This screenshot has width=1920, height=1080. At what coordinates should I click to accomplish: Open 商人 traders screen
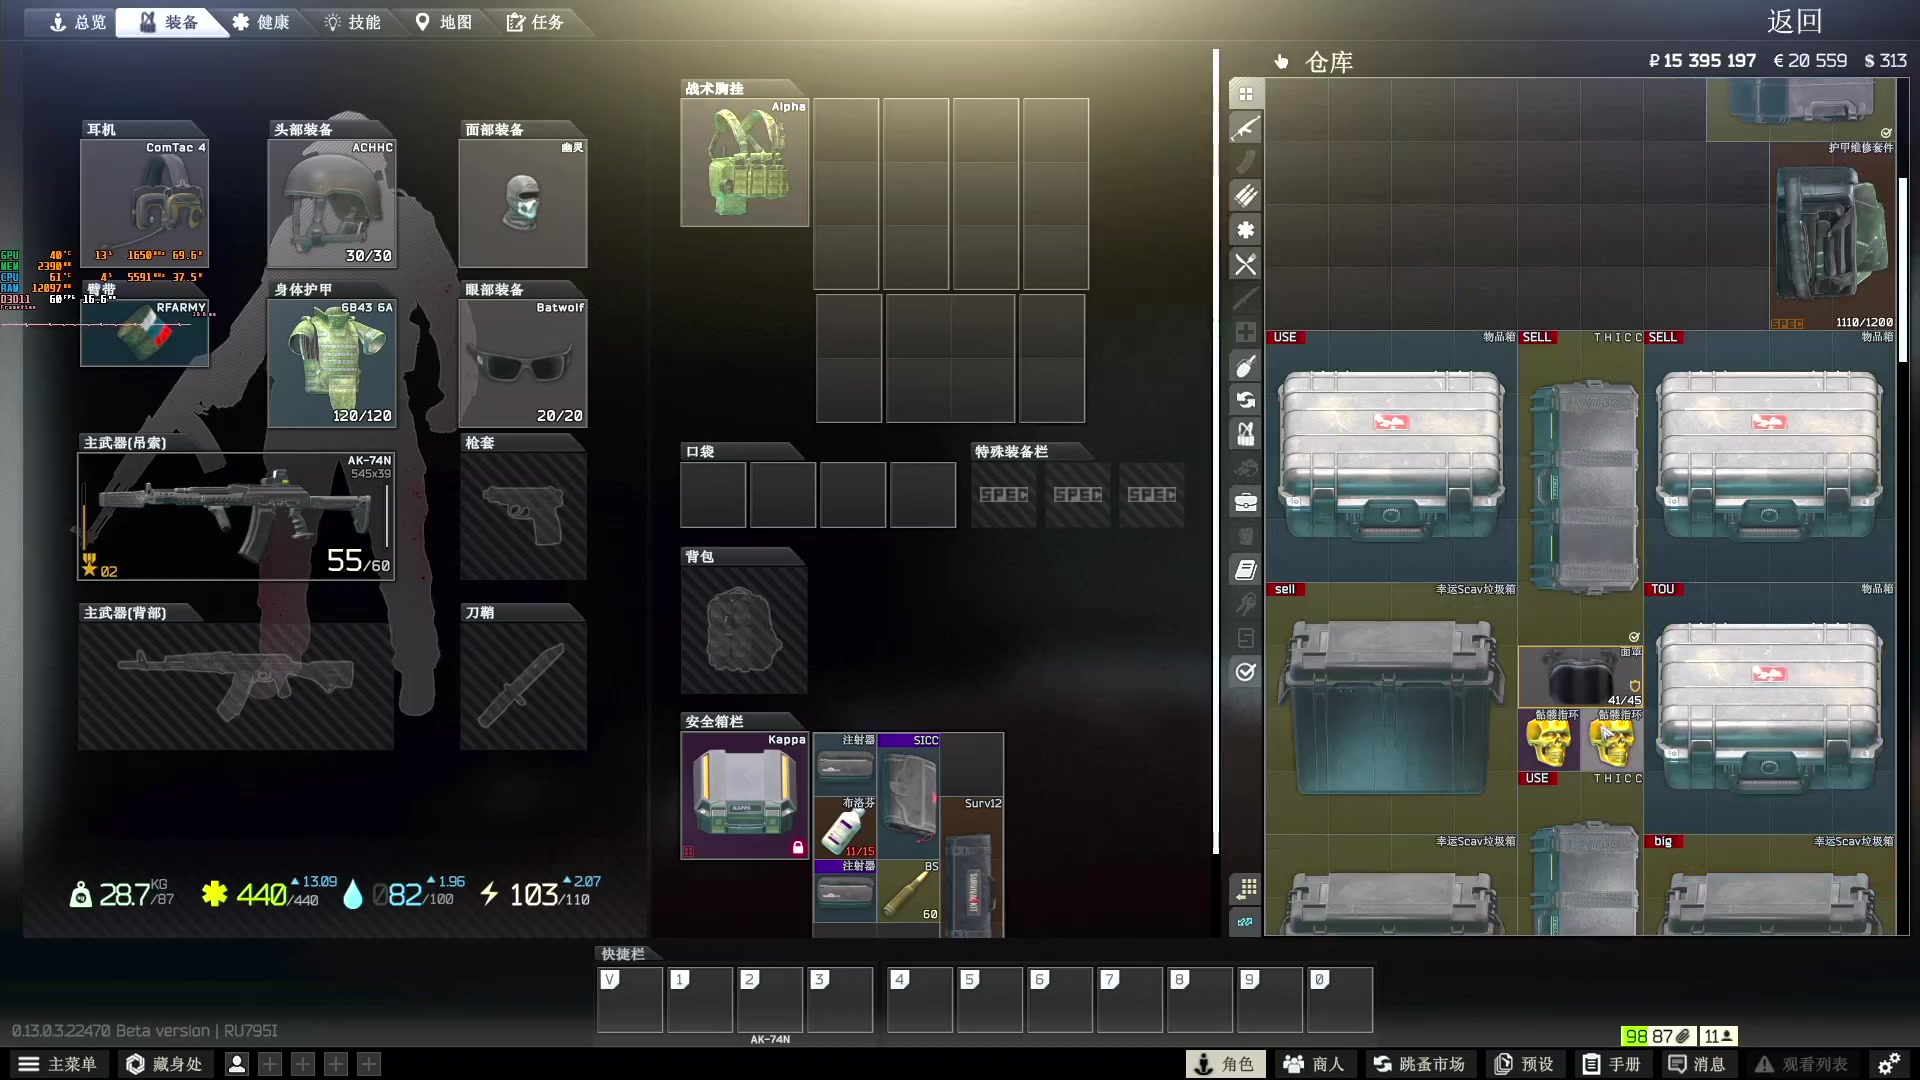coord(1314,1064)
